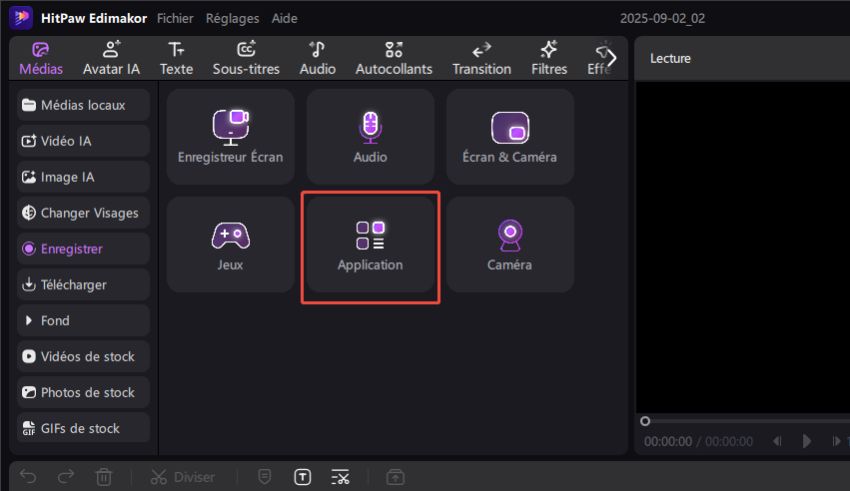Viewport: 850px width, 491px height.
Task: Open the Autocollants tab
Action: click(x=394, y=59)
